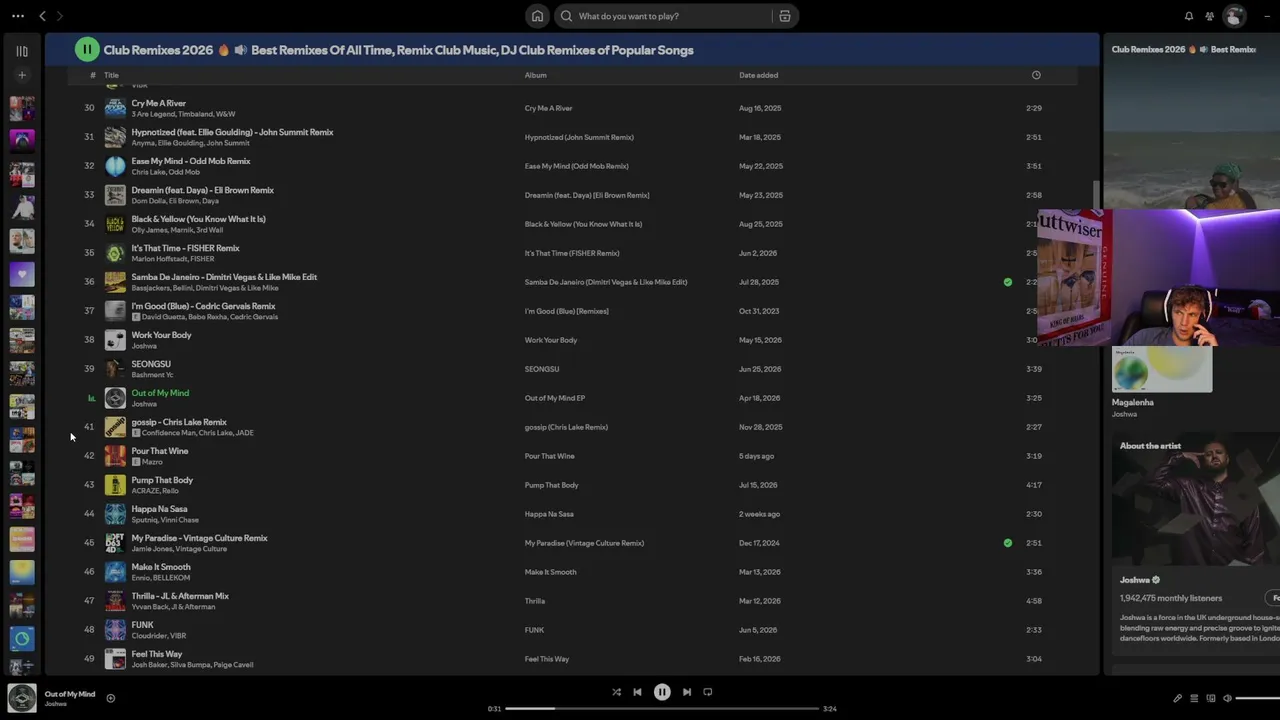Open Club Remixes 2026 heading in right panel
Viewport: 1280px width, 720px height.
coord(1184,49)
